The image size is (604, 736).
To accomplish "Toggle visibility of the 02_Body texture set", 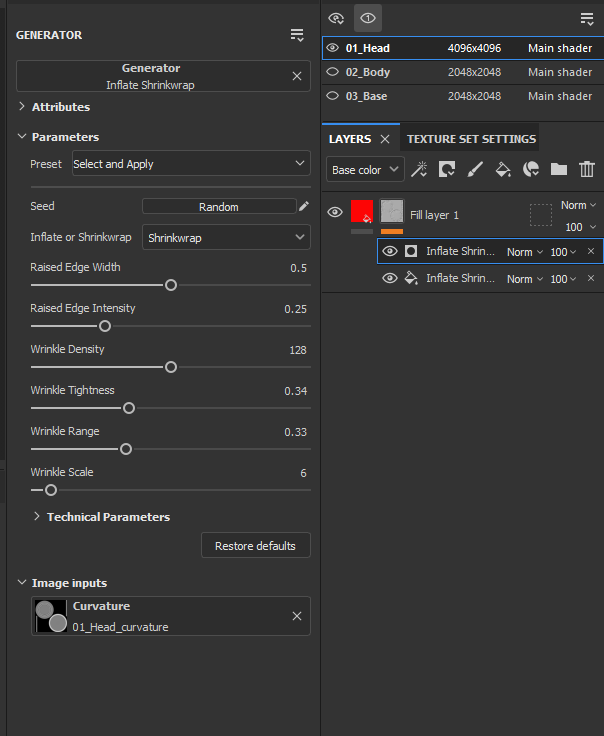I will [x=332, y=72].
